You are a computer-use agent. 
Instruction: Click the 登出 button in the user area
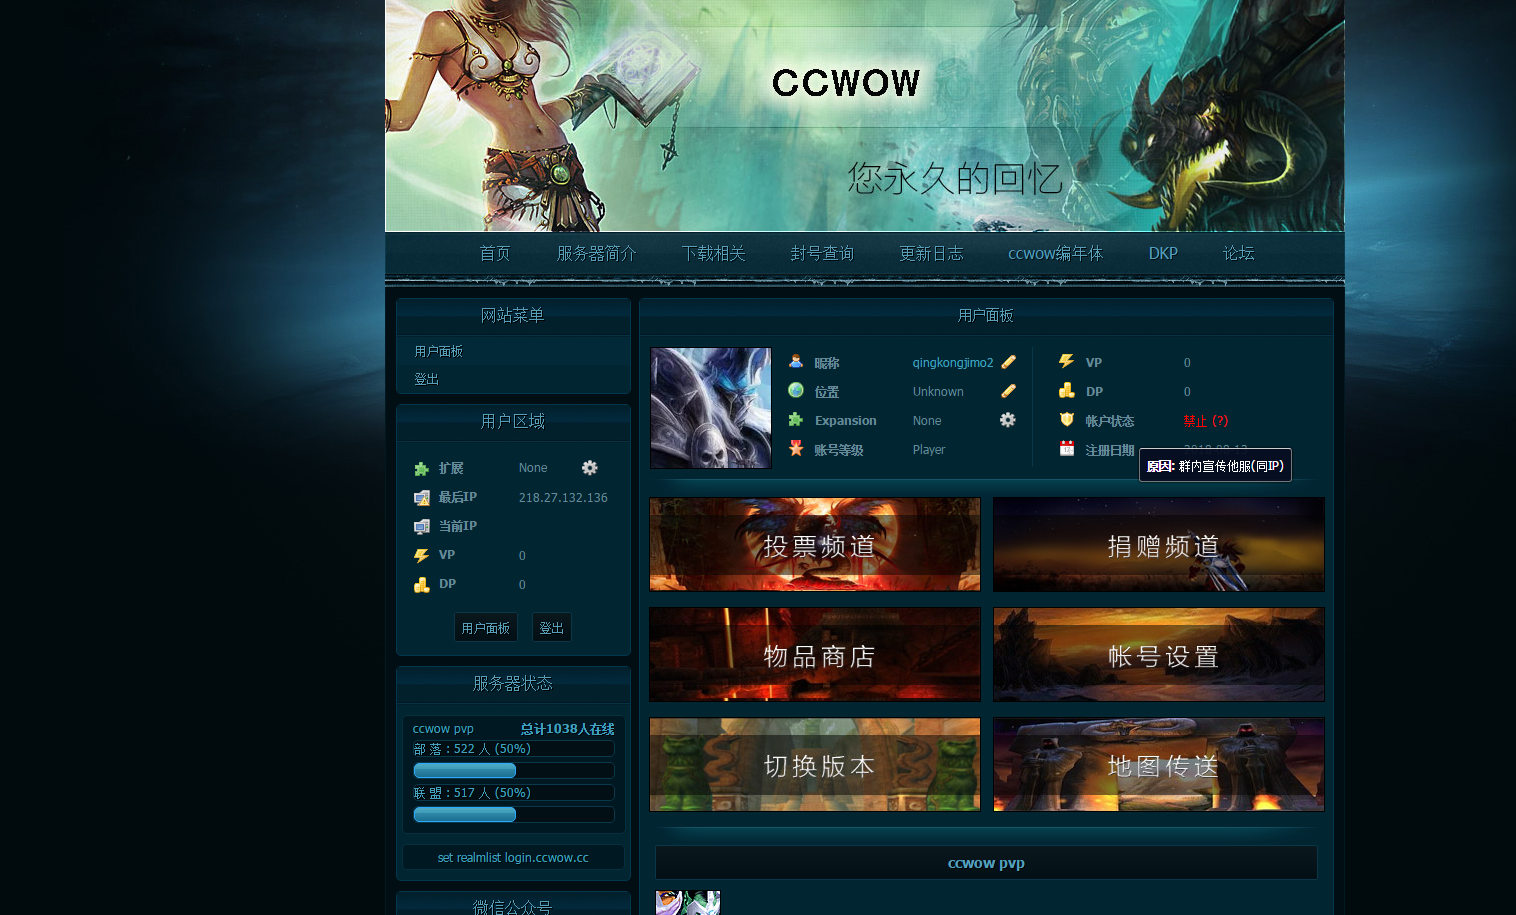551,628
